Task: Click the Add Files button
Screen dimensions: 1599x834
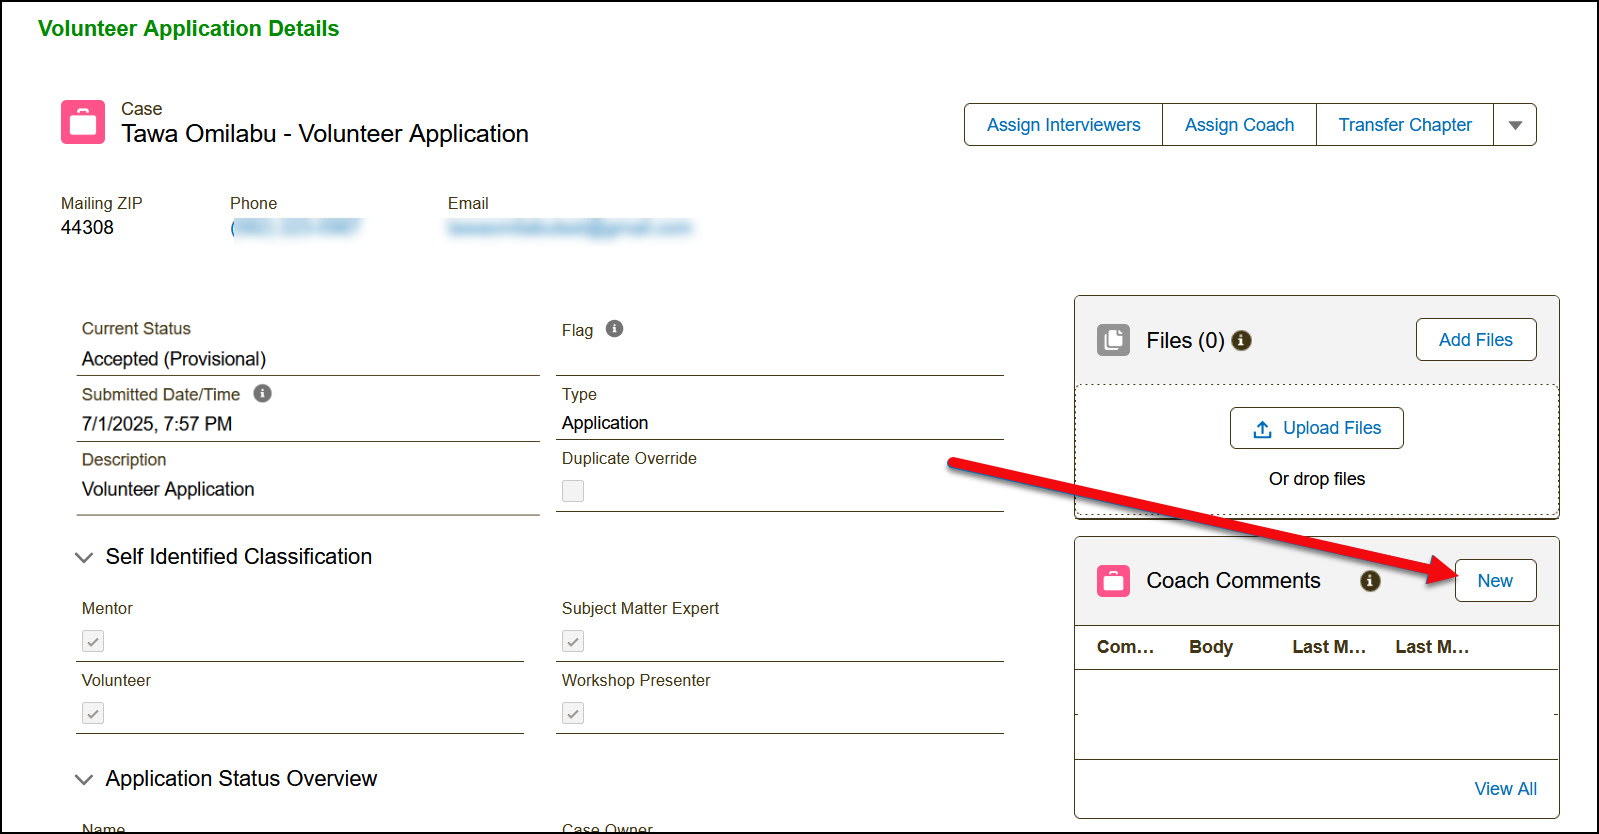Action: click(1476, 340)
